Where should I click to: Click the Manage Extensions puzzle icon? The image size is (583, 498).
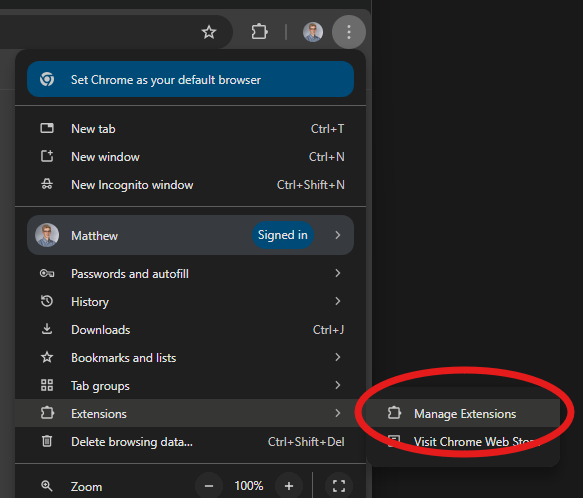[394, 413]
